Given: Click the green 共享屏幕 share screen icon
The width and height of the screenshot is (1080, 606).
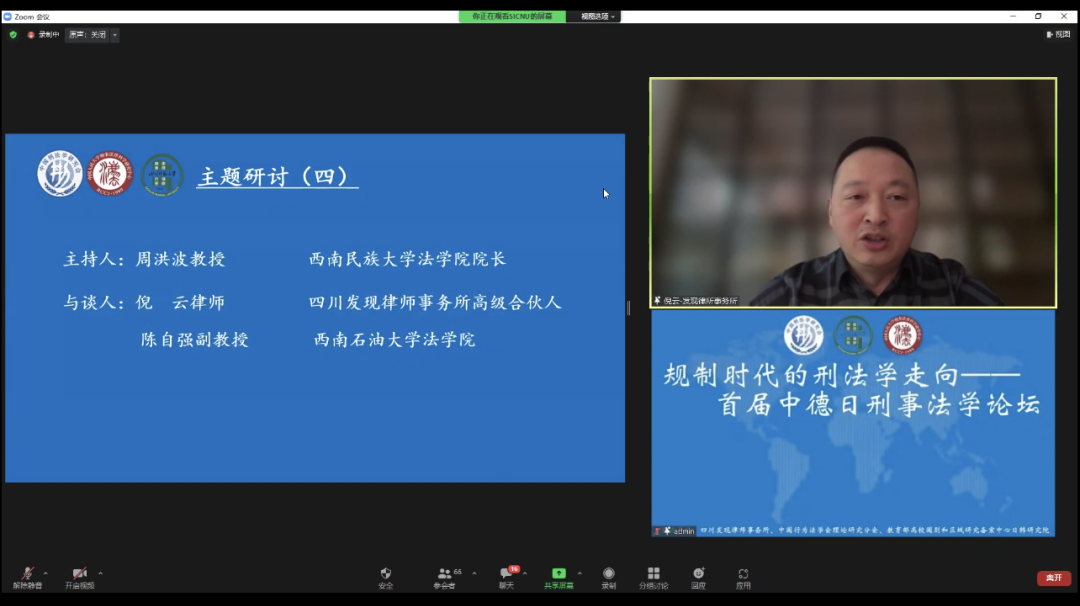Looking at the screenshot, I should tap(558, 576).
